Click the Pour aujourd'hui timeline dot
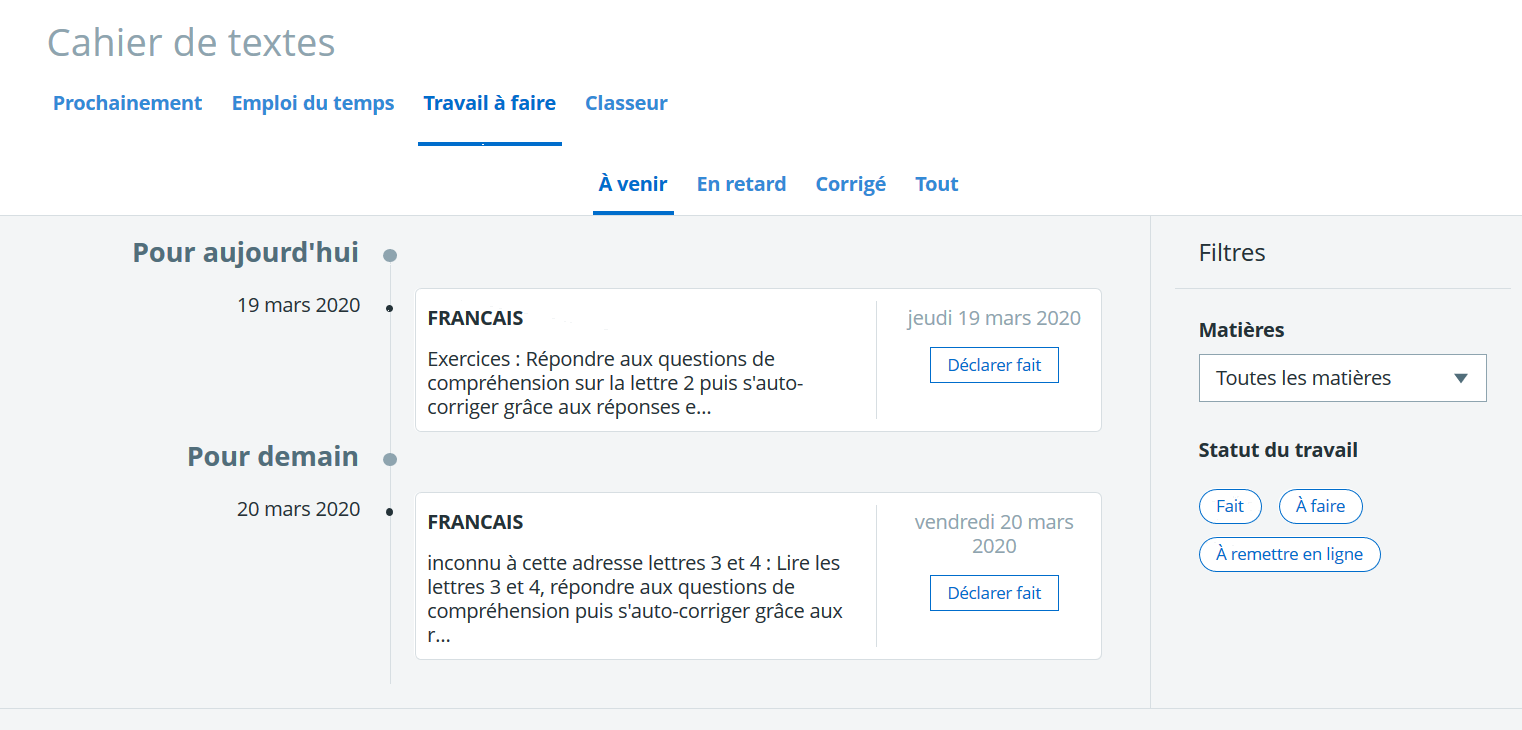Viewport: 1522px width, 730px height. point(390,255)
